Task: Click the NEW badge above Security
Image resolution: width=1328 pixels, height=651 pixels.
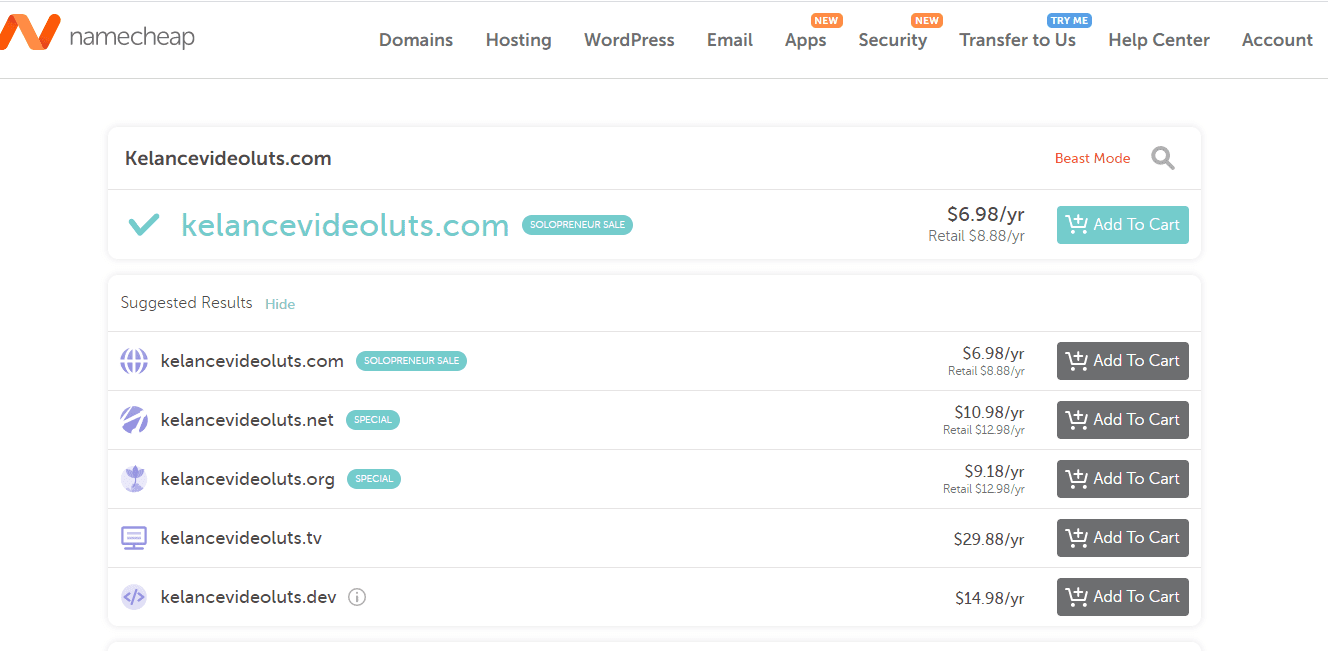Action: 927,20
